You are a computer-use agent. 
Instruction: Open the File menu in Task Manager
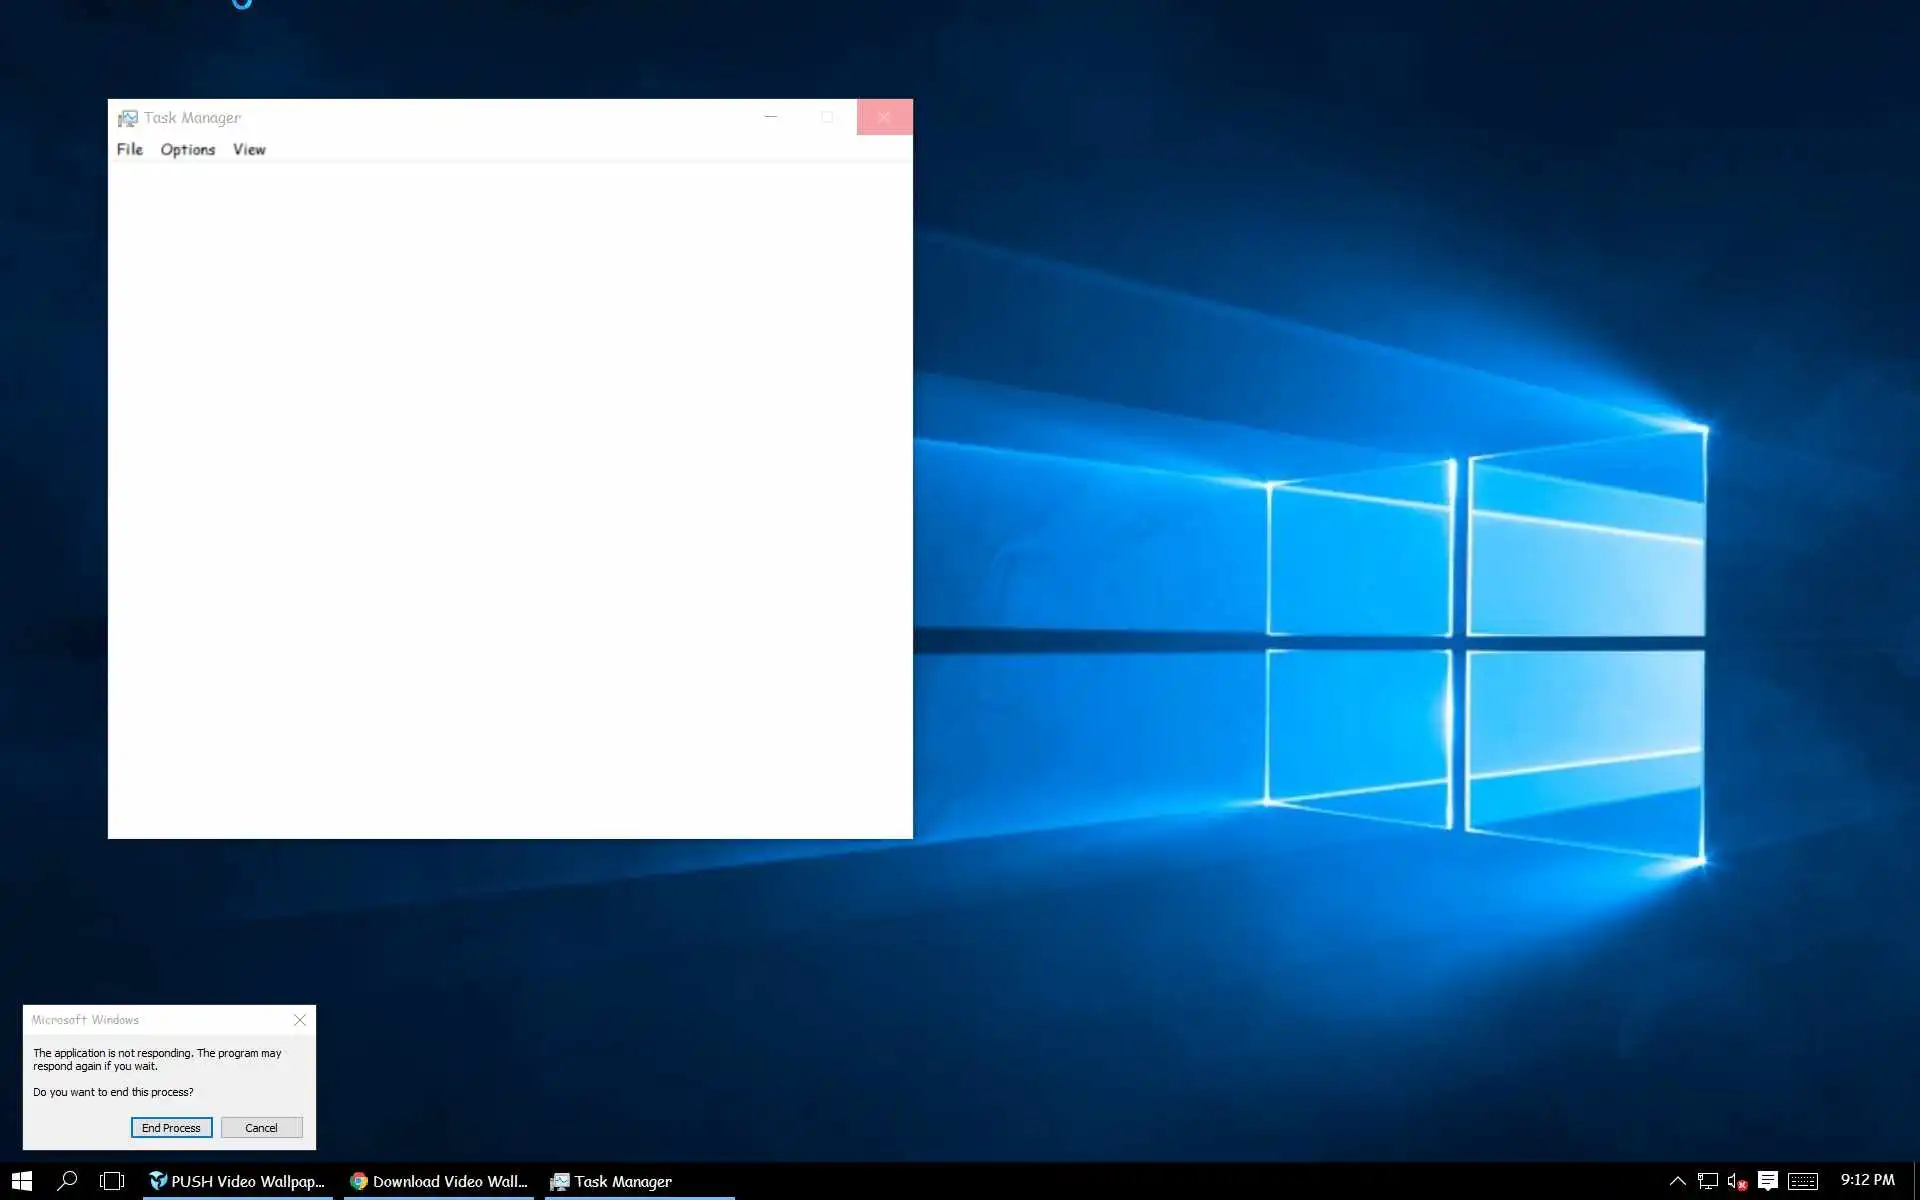[x=130, y=149]
